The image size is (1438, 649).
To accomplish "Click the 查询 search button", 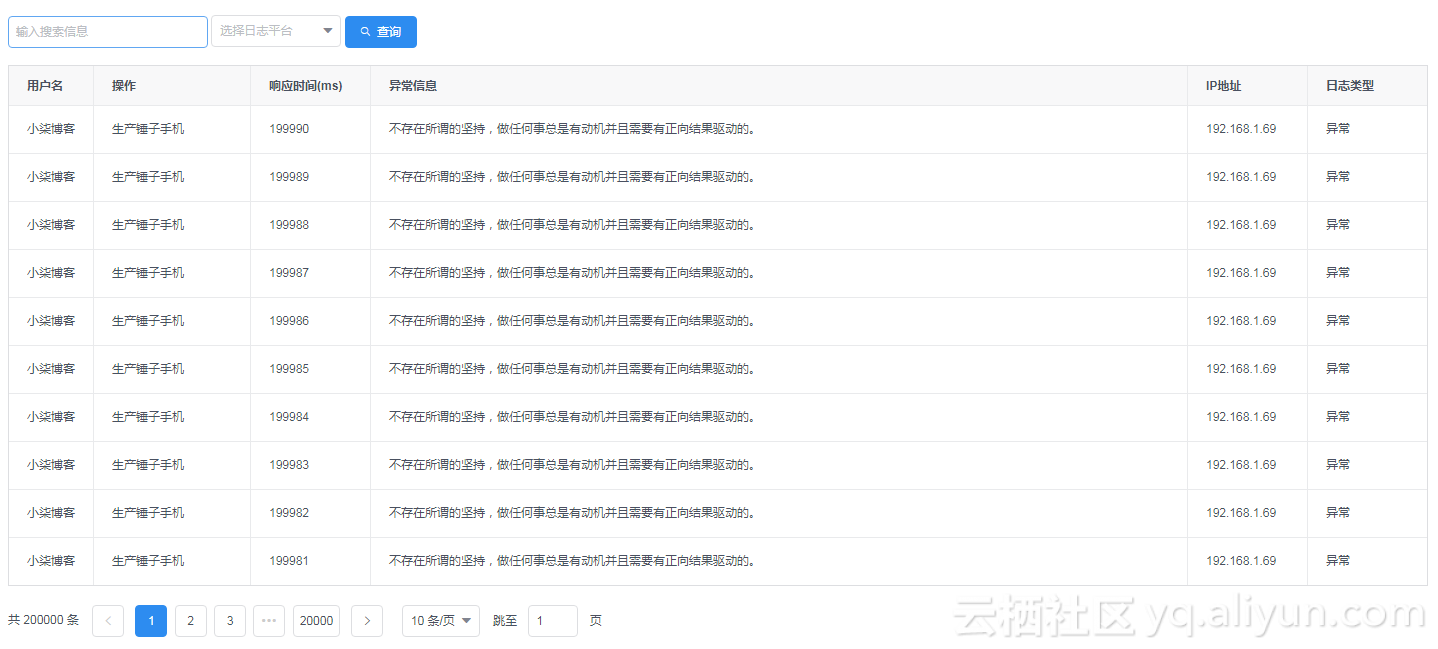I will 381,32.
